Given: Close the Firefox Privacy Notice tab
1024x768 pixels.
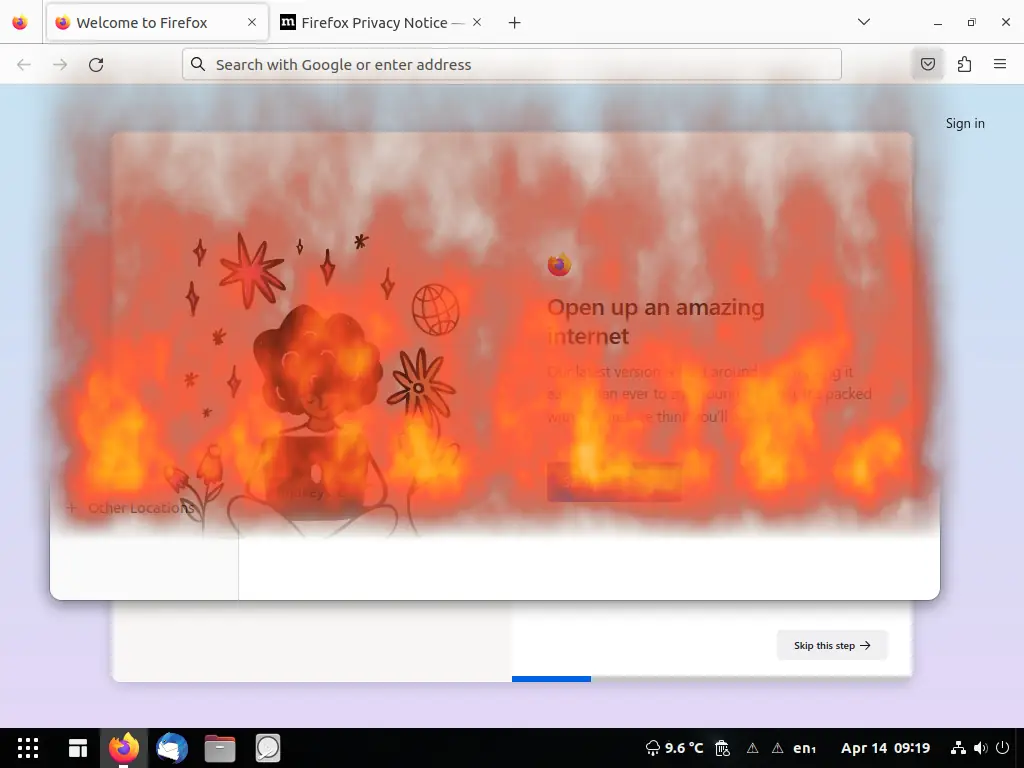Looking at the screenshot, I should pyautogui.click(x=477, y=22).
